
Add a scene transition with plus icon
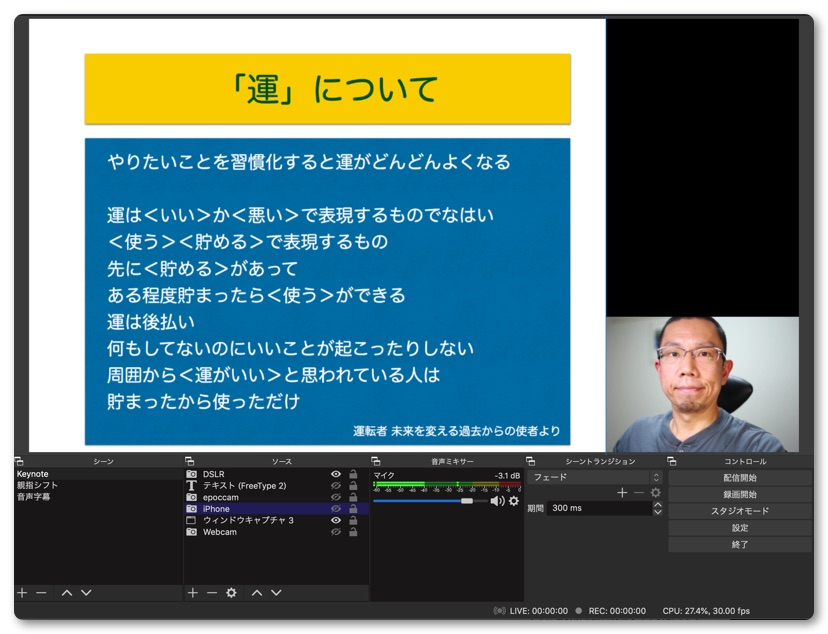[622, 493]
